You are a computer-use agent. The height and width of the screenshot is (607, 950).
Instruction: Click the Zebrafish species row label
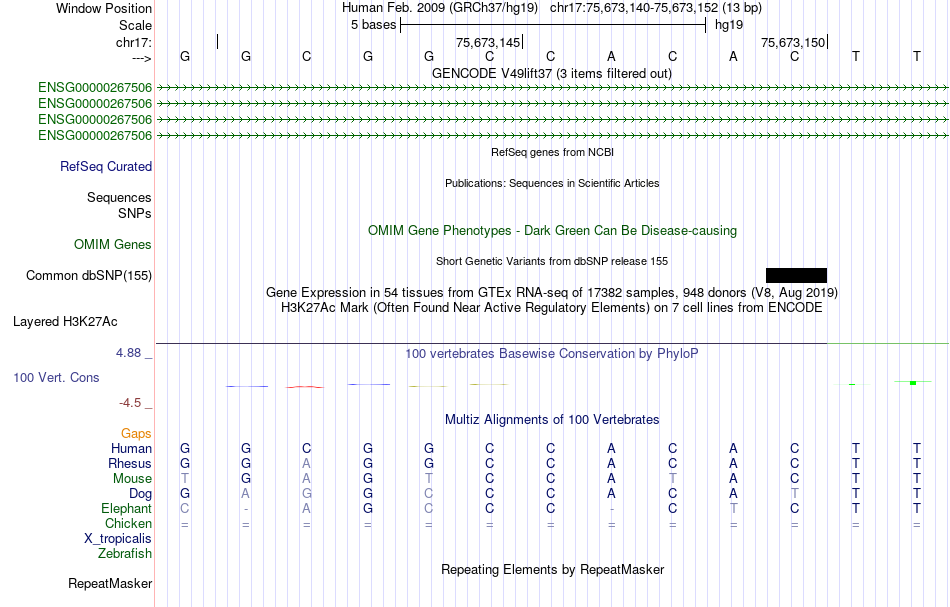click(x=125, y=554)
